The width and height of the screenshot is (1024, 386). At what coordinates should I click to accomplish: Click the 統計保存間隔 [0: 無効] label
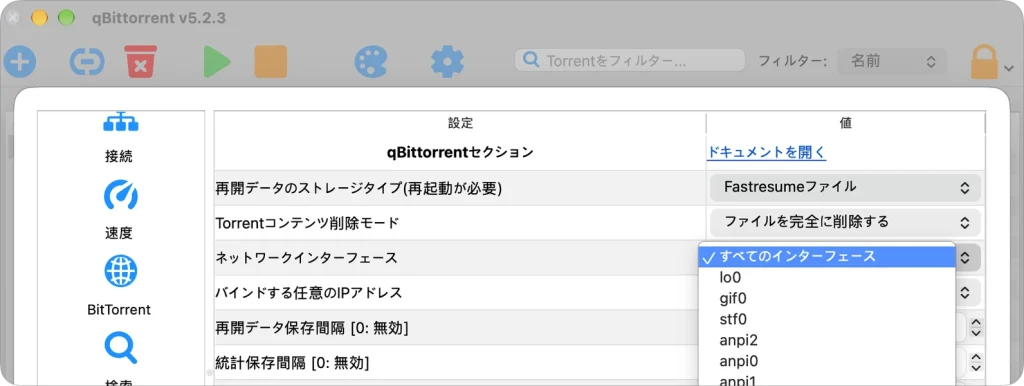(293, 362)
